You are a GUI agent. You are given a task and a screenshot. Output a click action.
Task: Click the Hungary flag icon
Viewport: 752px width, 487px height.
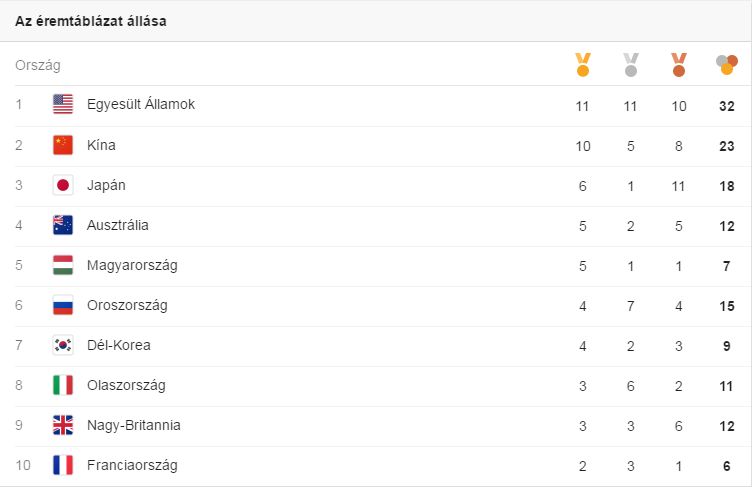pyautogui.click(x=63, y=265)
